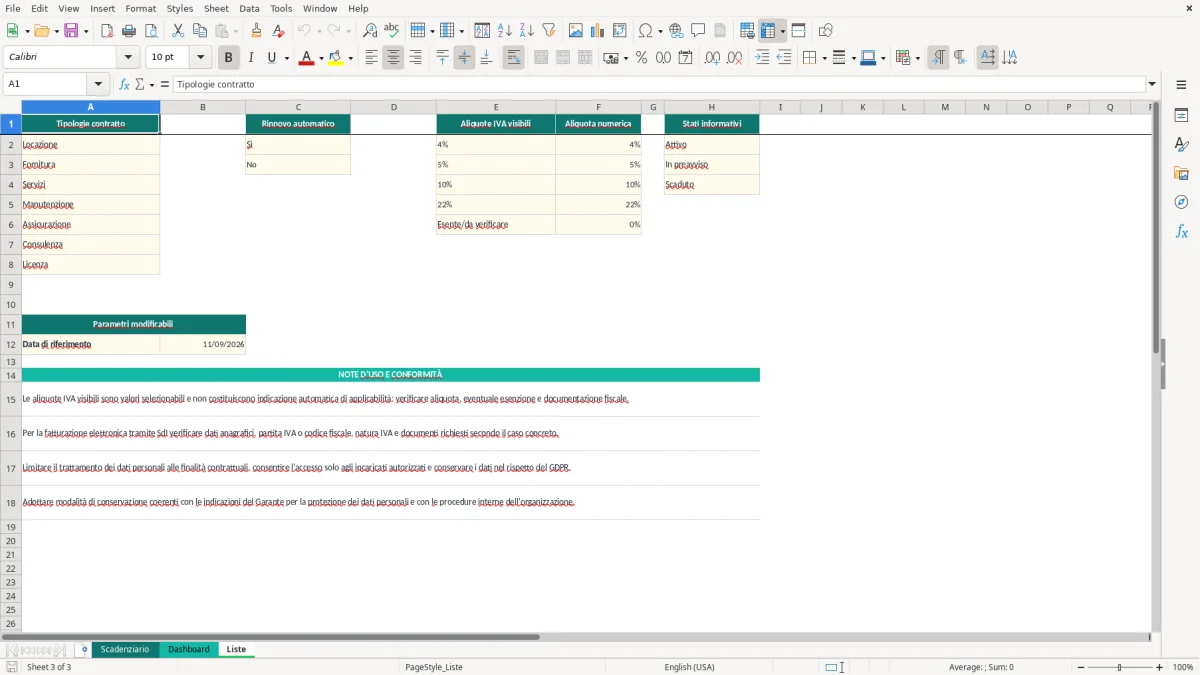
Task: Click the Sort Descending icon
Action: point(526,30)
